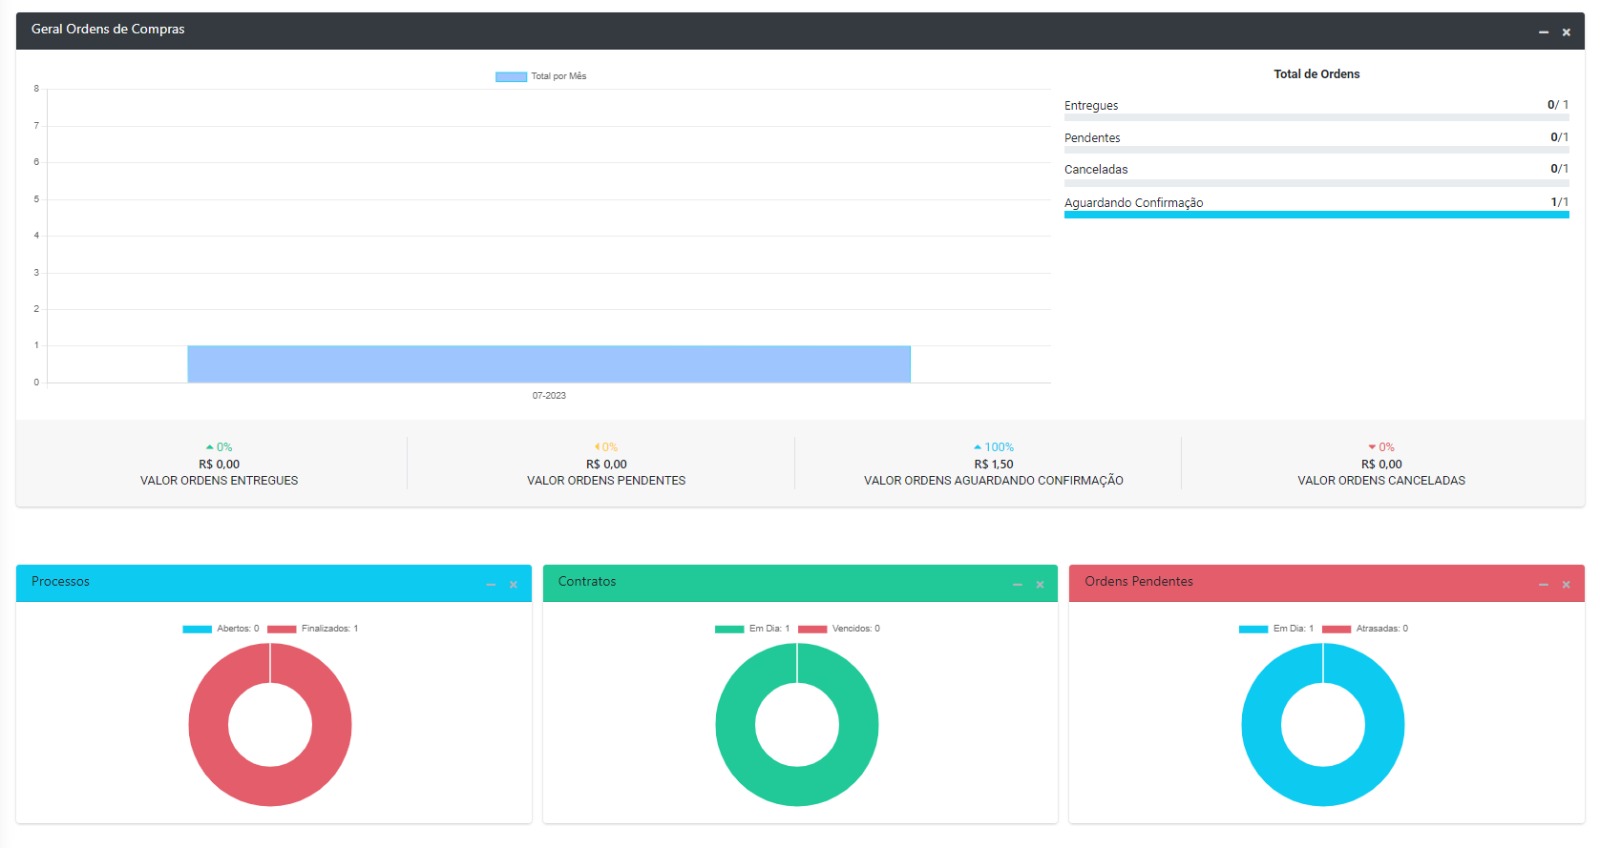Collapse the Ordens Pendentes card

1543,585
